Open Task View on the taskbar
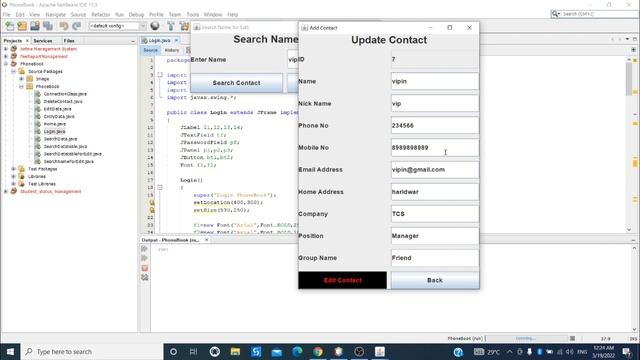The width and height of the screenshot is (640, 360). point(193,351)
